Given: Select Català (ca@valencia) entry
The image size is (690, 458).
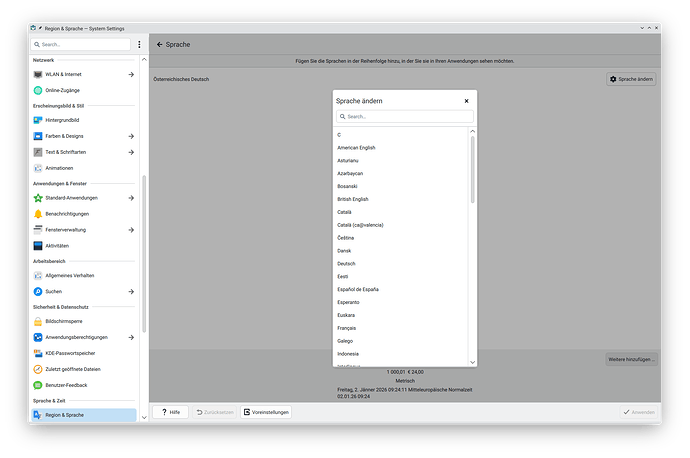Looking at the screenshot, I should (401, 225).
